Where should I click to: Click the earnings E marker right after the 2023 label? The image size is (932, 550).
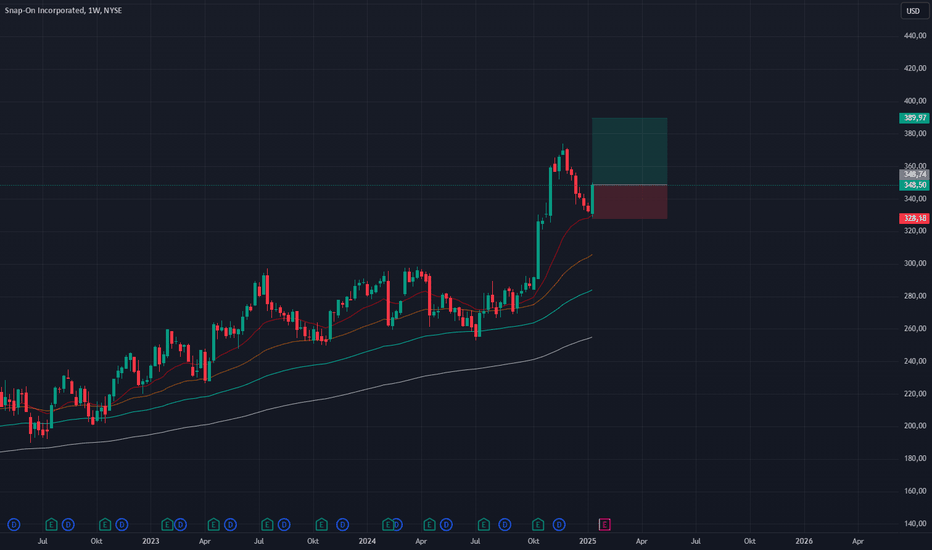coord(167,524)
